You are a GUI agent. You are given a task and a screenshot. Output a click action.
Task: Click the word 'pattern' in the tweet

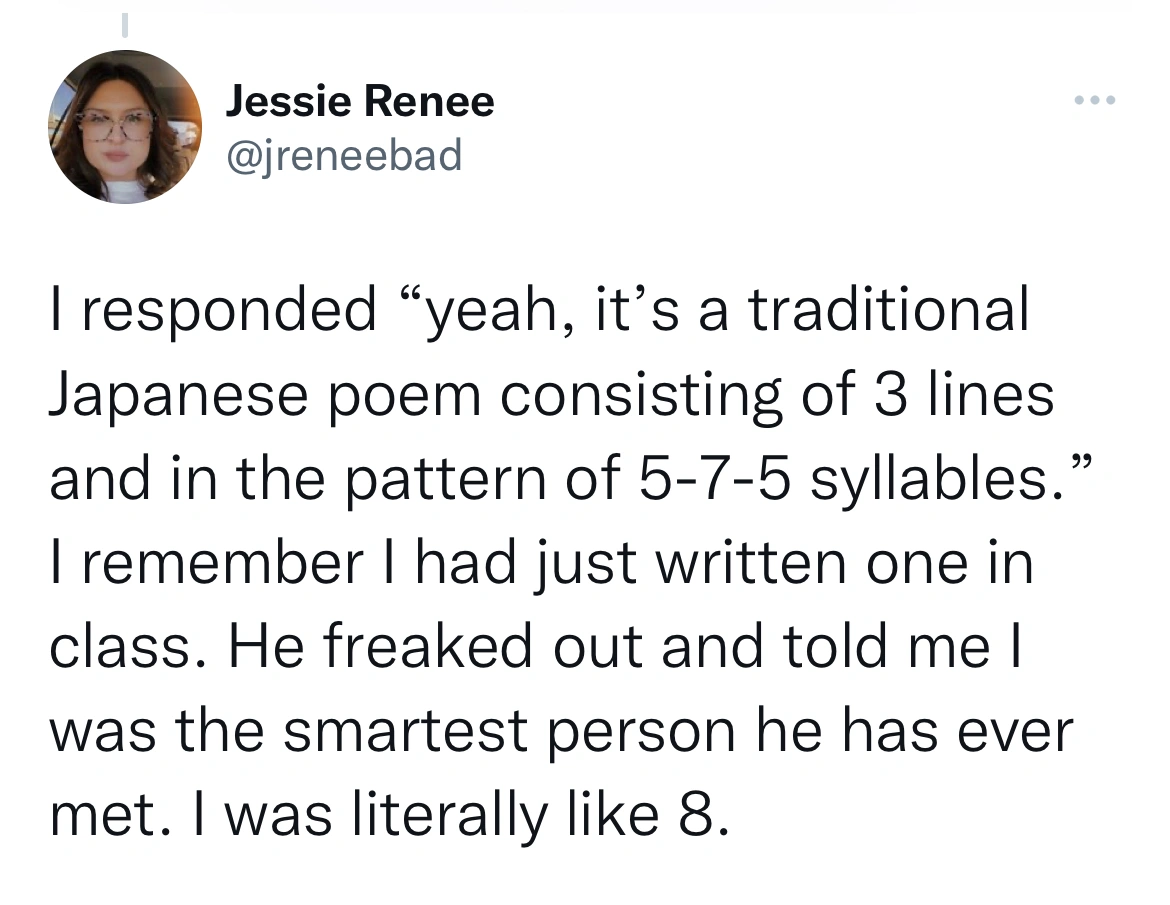(x=445, y=481)
